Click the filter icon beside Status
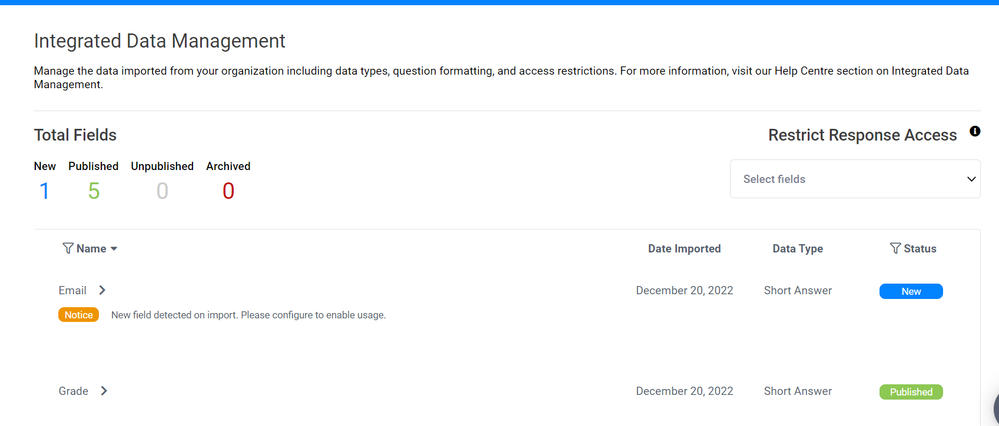 895,248
